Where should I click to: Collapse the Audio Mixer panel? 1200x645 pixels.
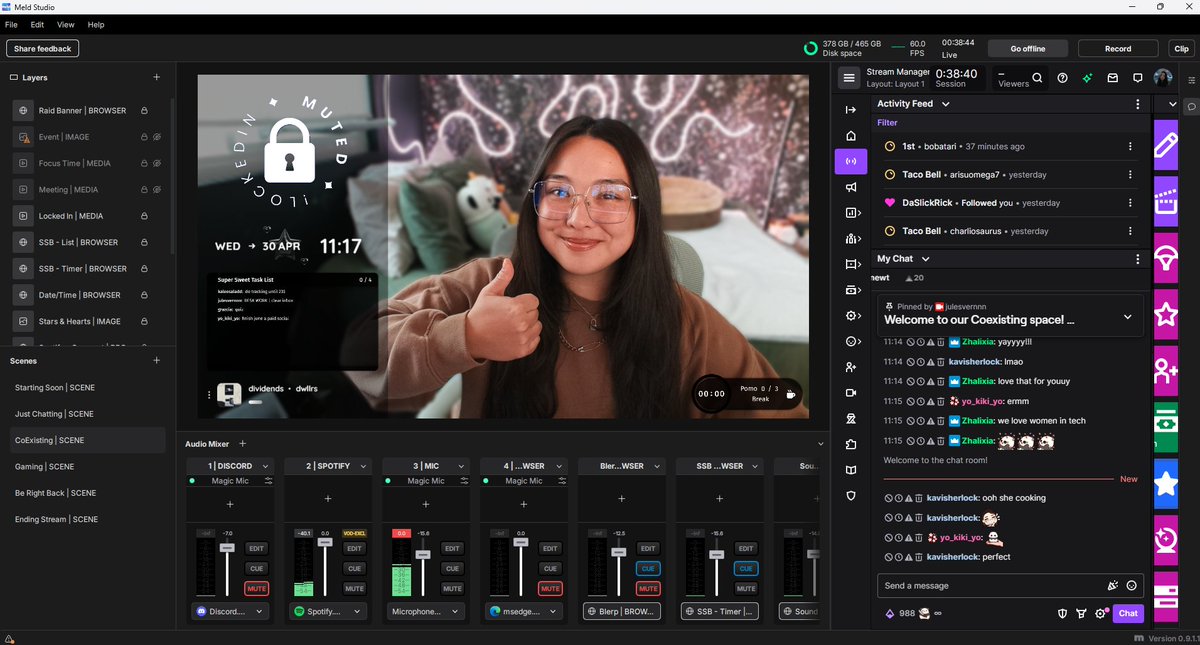tap(821, 443)
